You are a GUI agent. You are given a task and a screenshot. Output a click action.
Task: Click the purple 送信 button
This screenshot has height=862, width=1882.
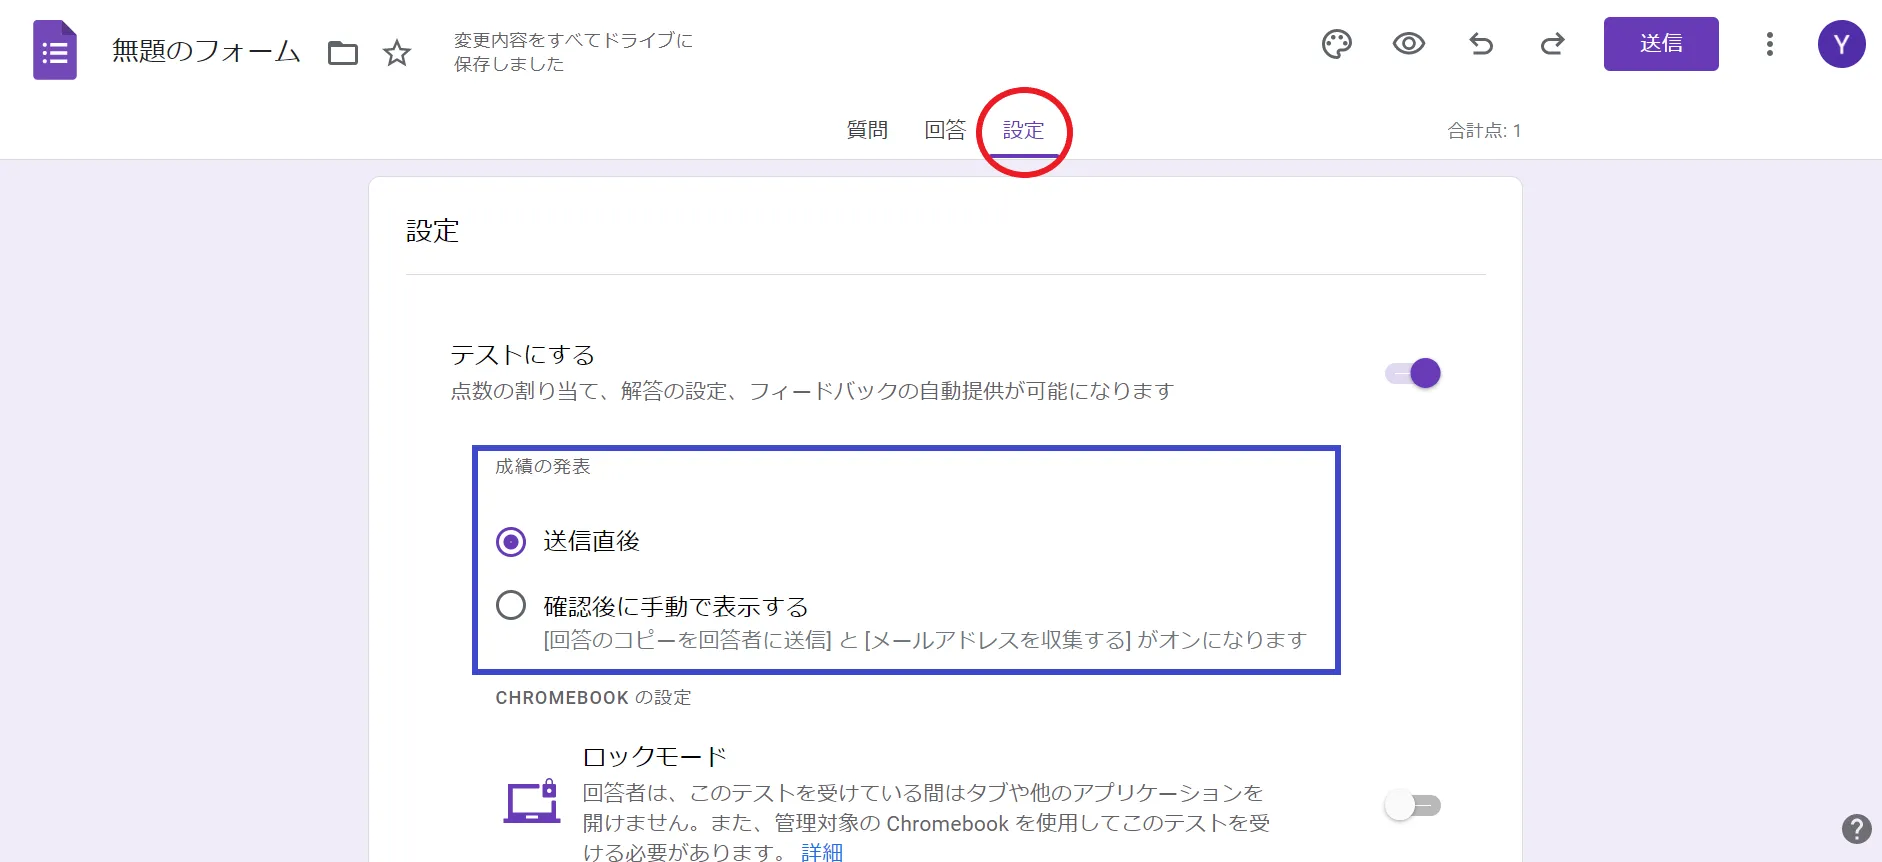point(1660,44)
